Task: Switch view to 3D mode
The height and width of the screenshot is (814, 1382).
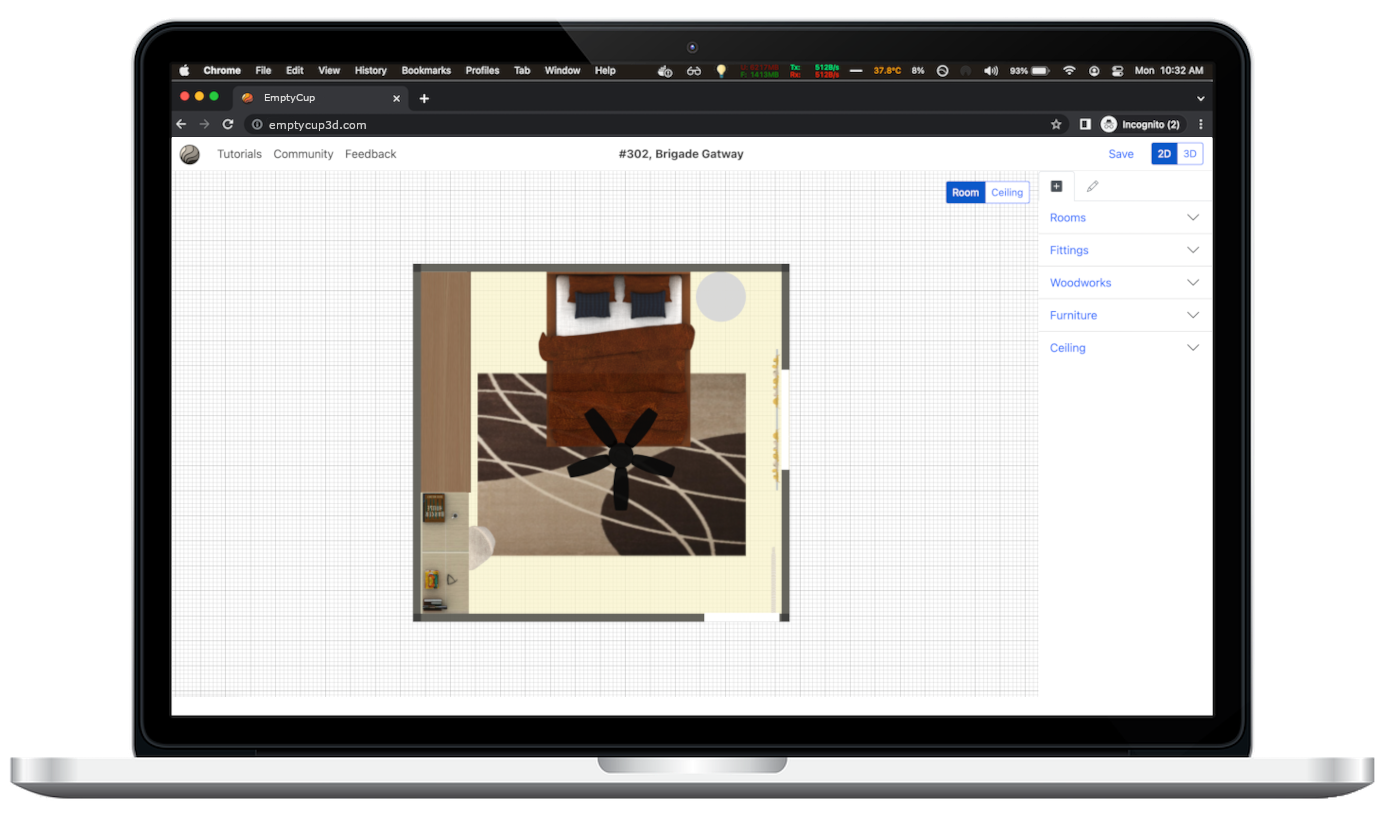Action: [1190, 154]
